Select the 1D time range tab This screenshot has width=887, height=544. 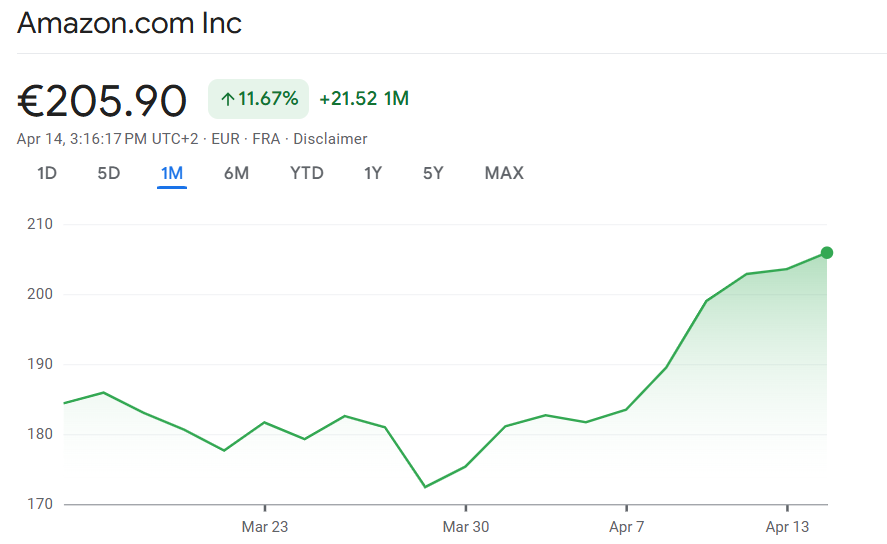[47, 173]
